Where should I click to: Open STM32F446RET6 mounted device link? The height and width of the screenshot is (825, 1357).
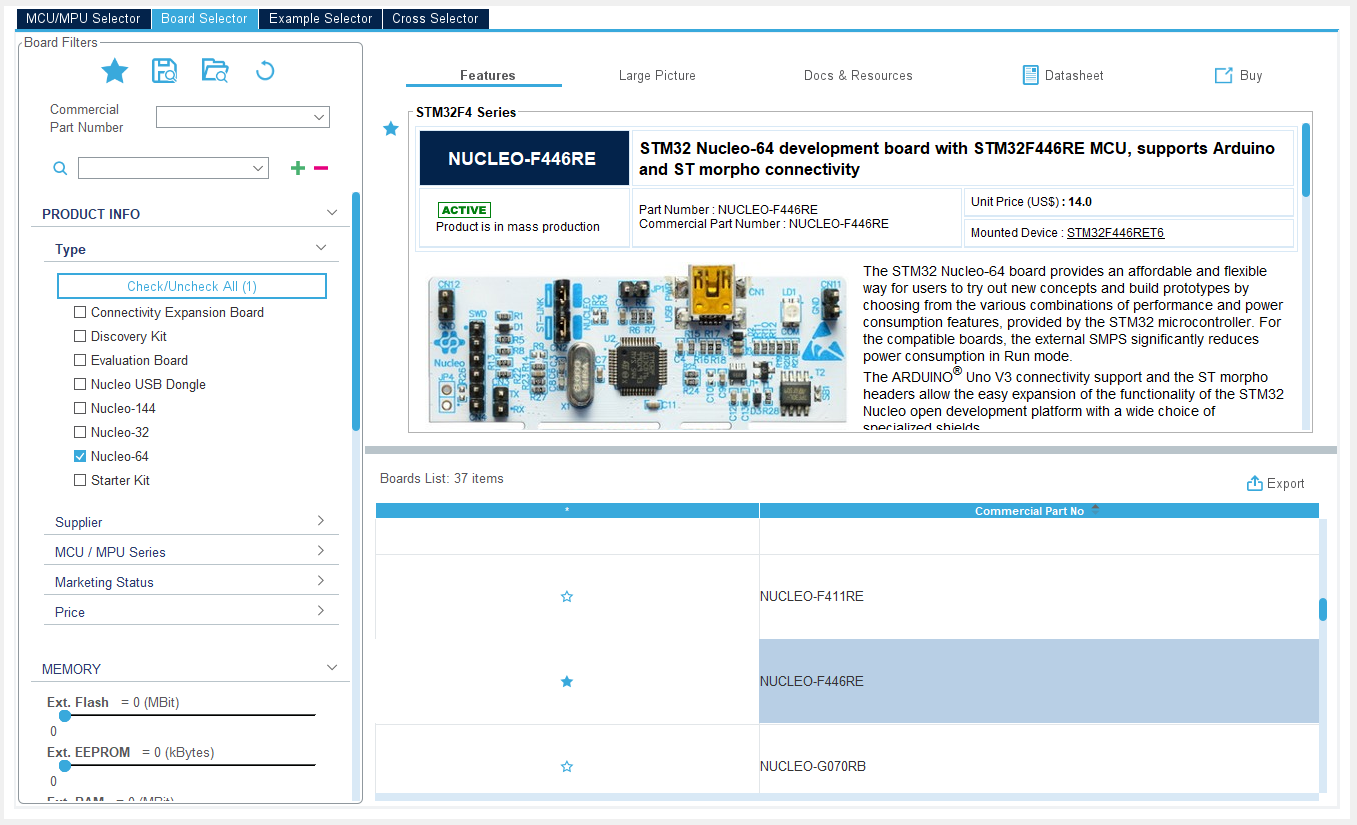1115,233
